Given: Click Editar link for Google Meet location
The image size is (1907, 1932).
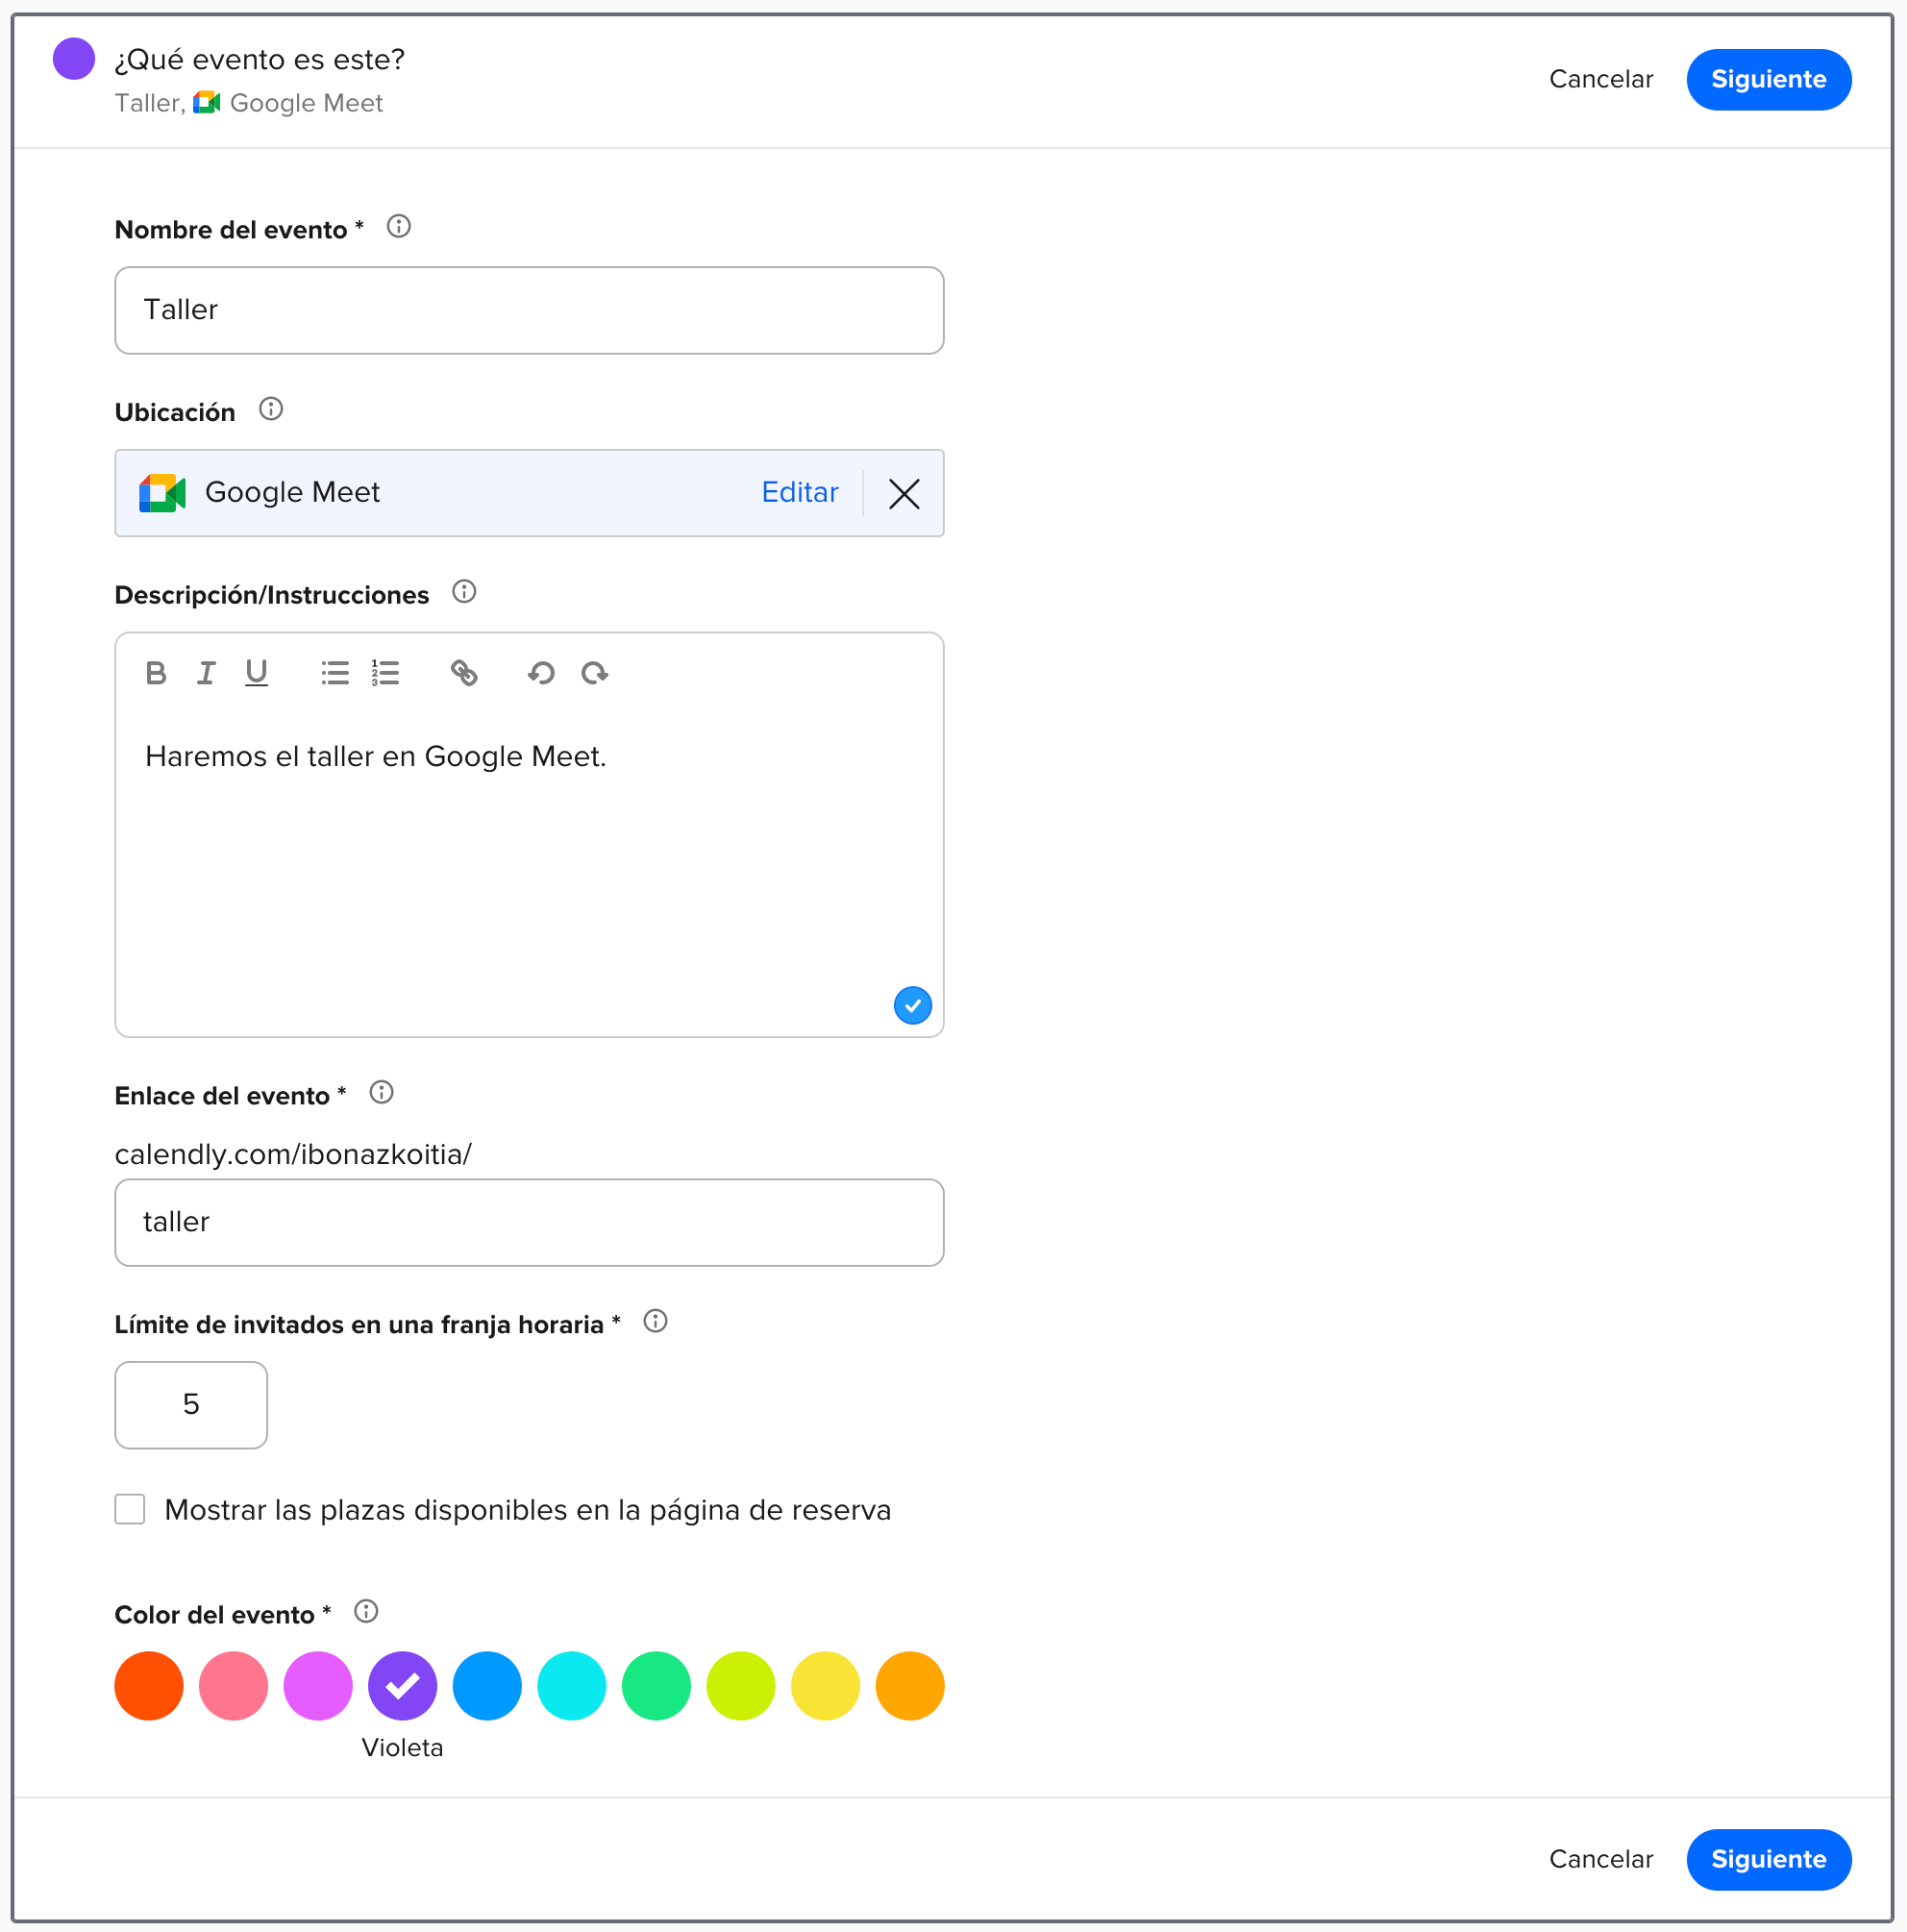Looking at the screenshot, I should tap(799, 492).
